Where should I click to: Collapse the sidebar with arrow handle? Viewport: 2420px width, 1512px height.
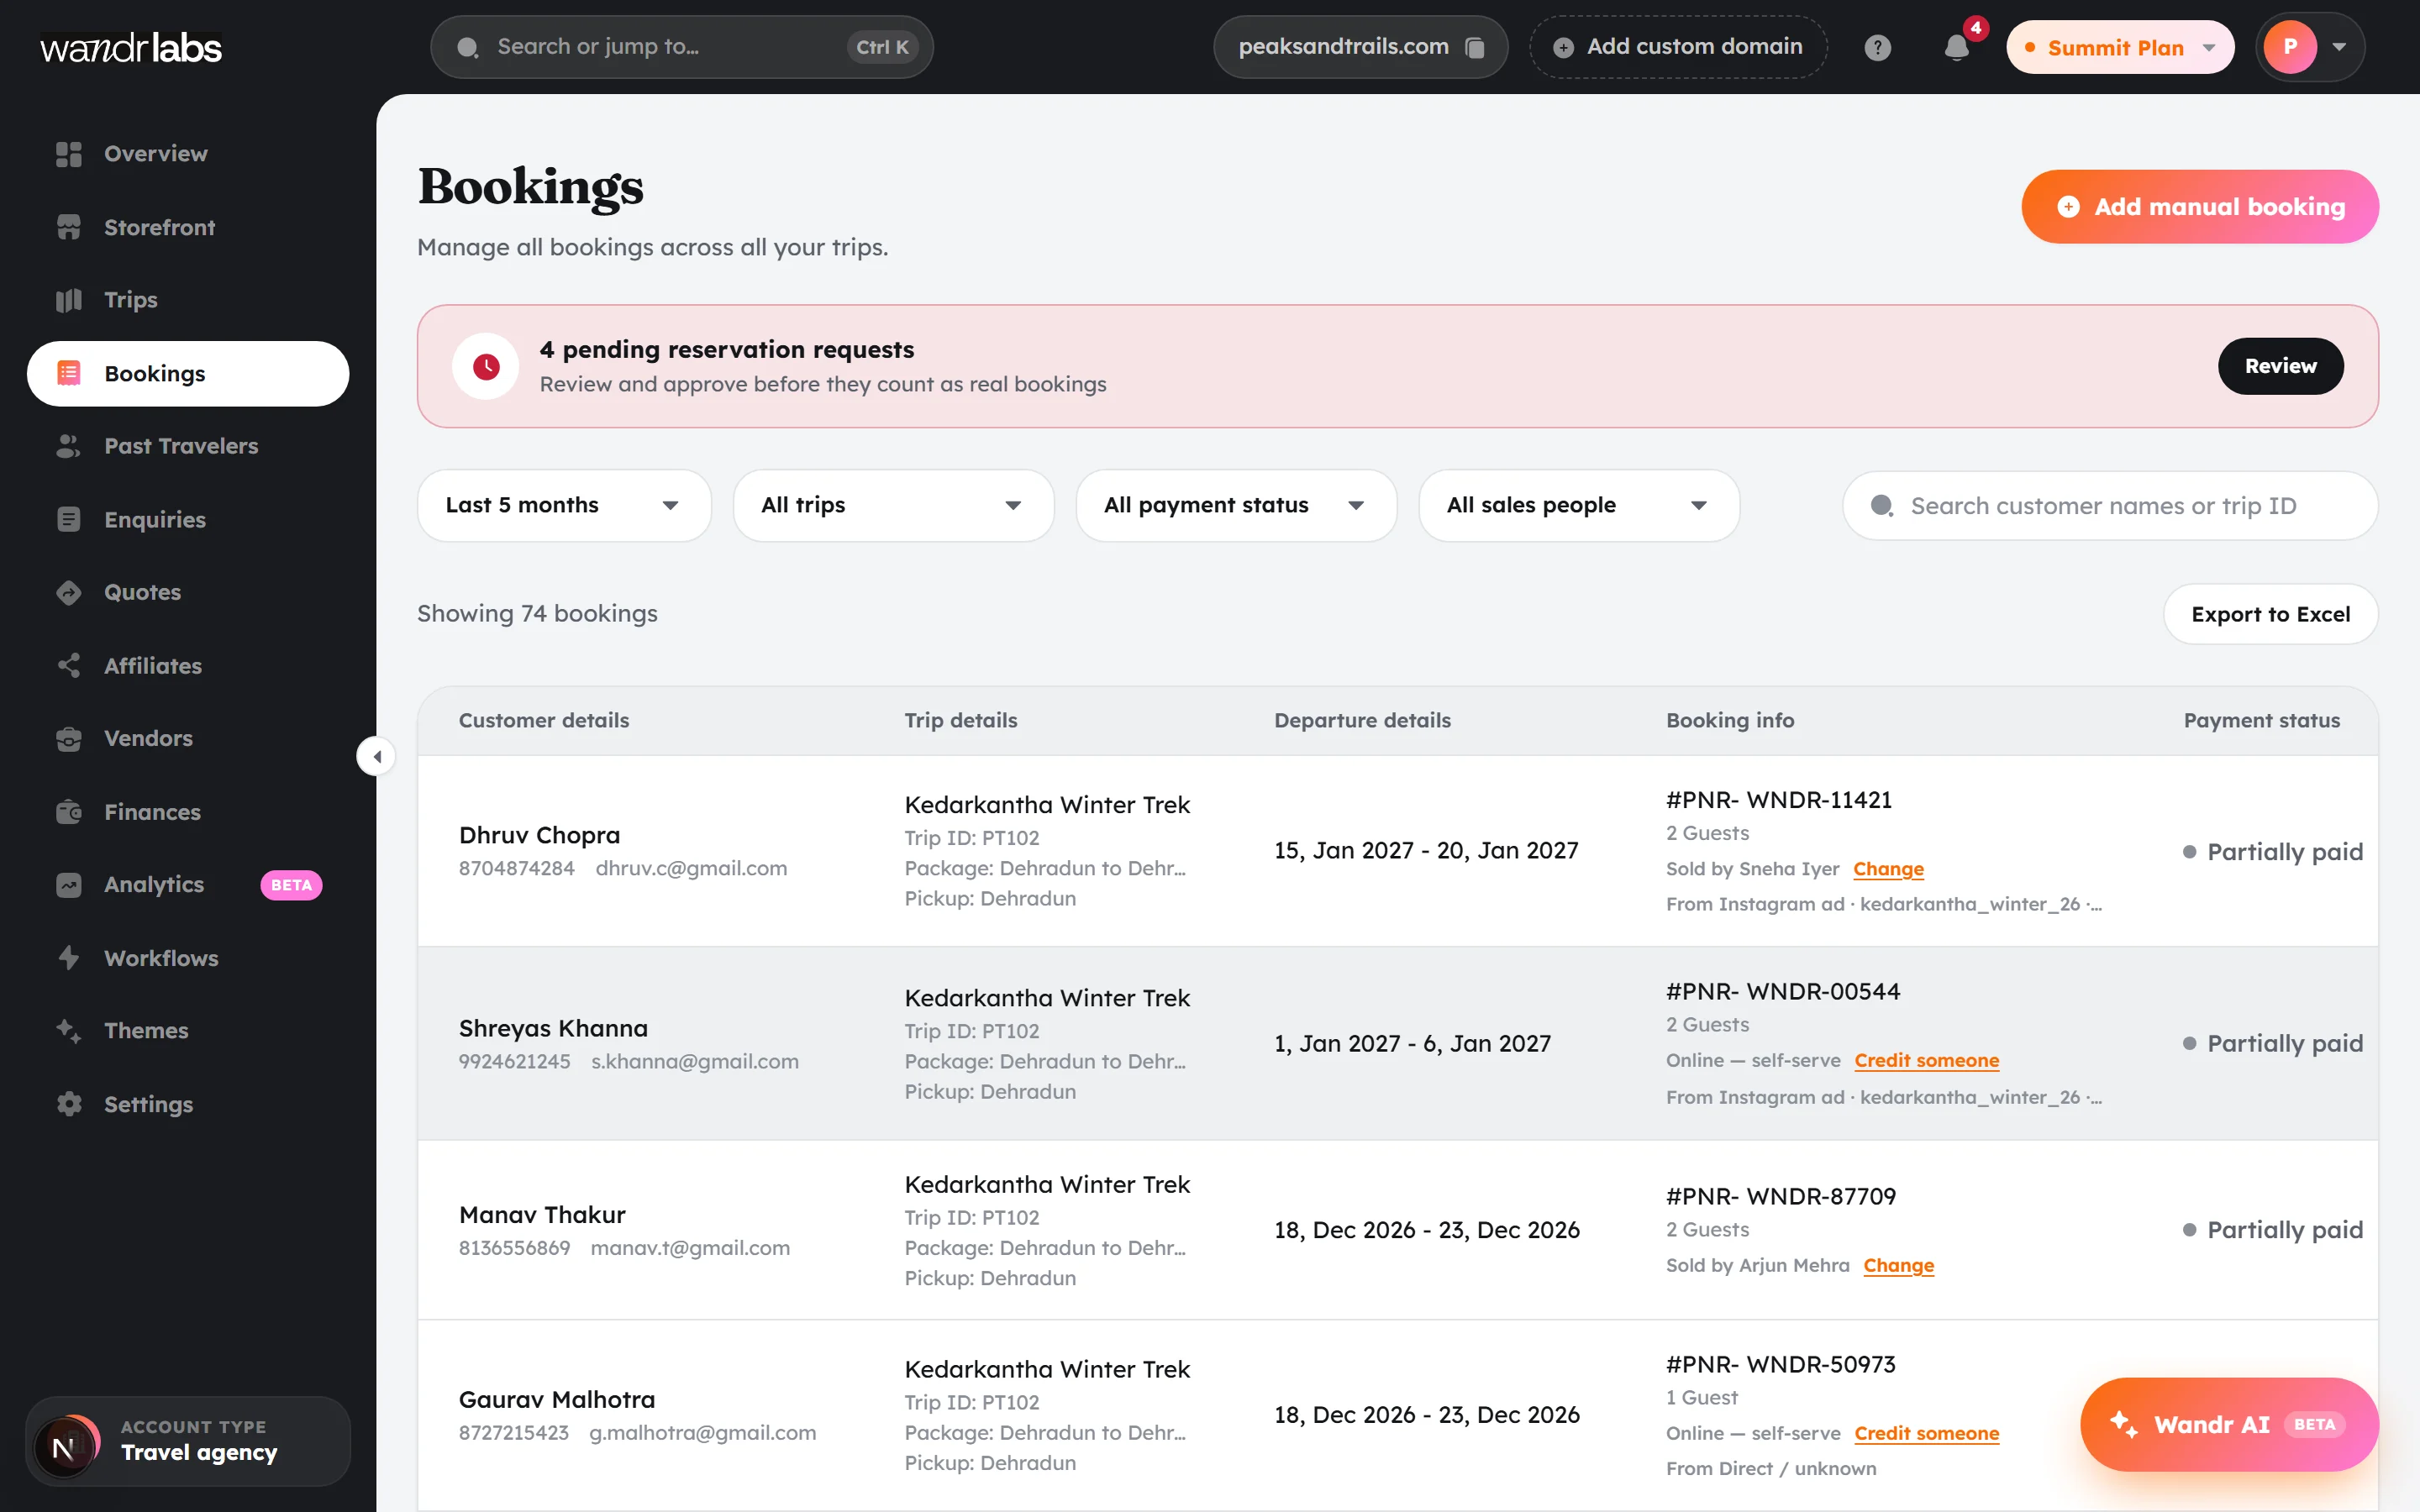pos(376,756)
